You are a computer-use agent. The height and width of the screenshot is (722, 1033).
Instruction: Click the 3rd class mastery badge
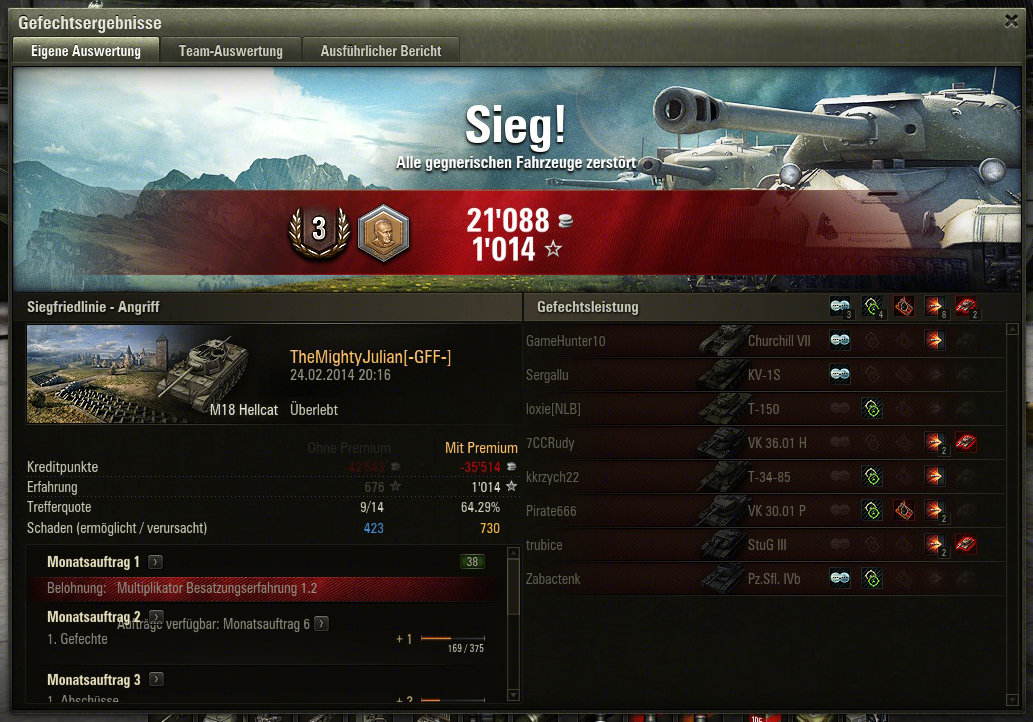[x=320, y=231]
